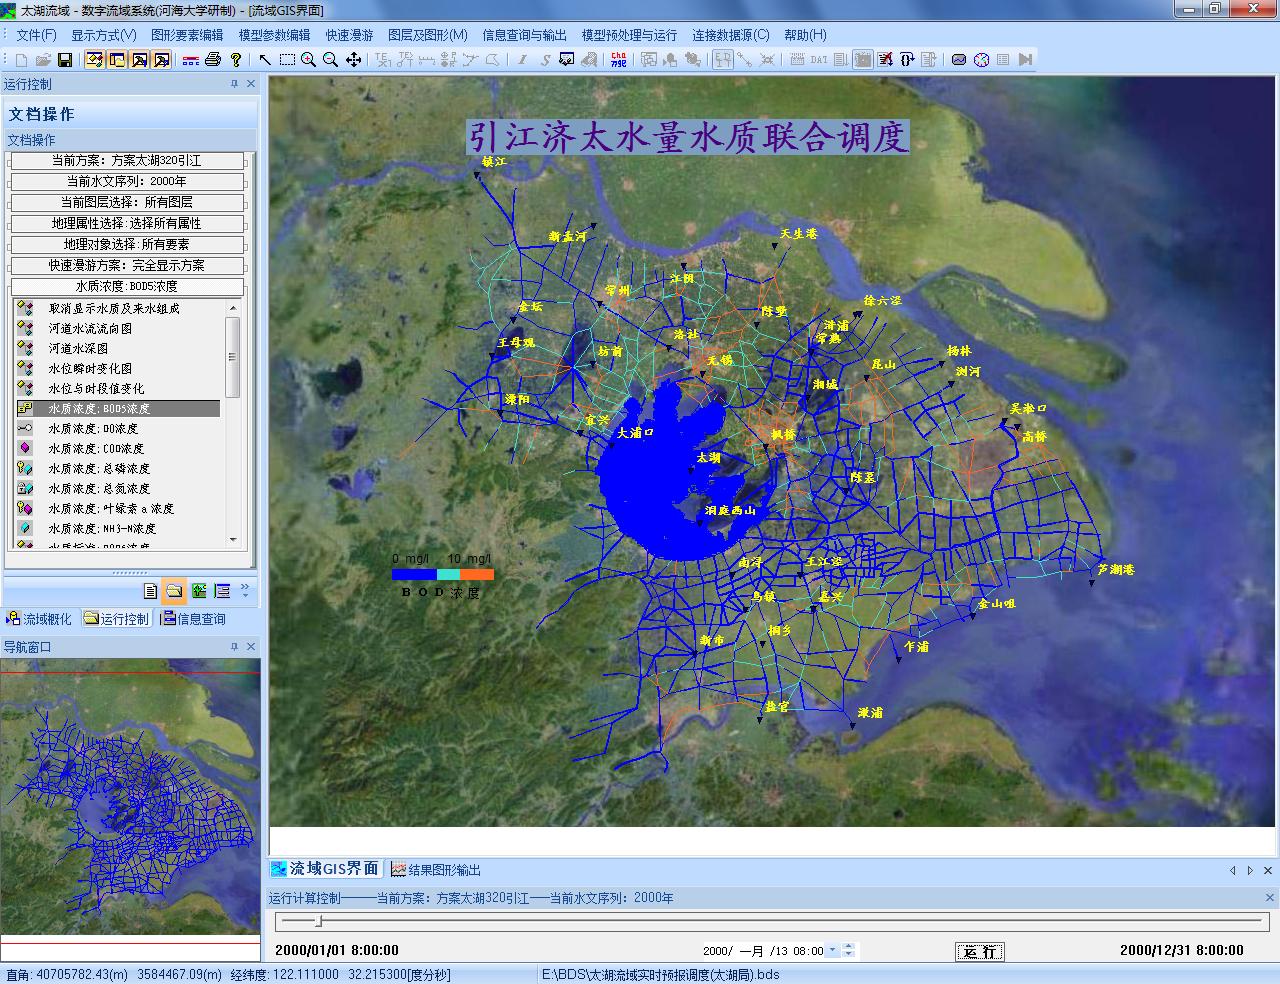Toggle the third highlighted view toolbar button

(x=139, y=60)
